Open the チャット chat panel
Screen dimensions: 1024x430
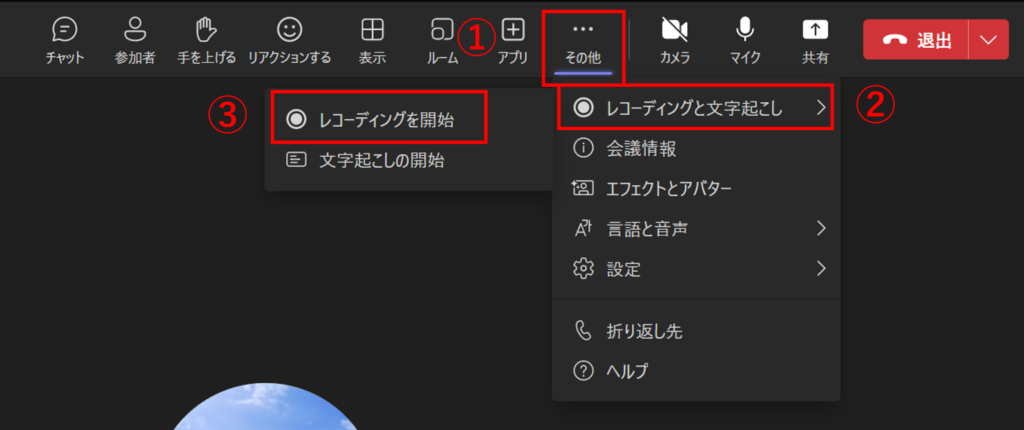pos(65,40)
